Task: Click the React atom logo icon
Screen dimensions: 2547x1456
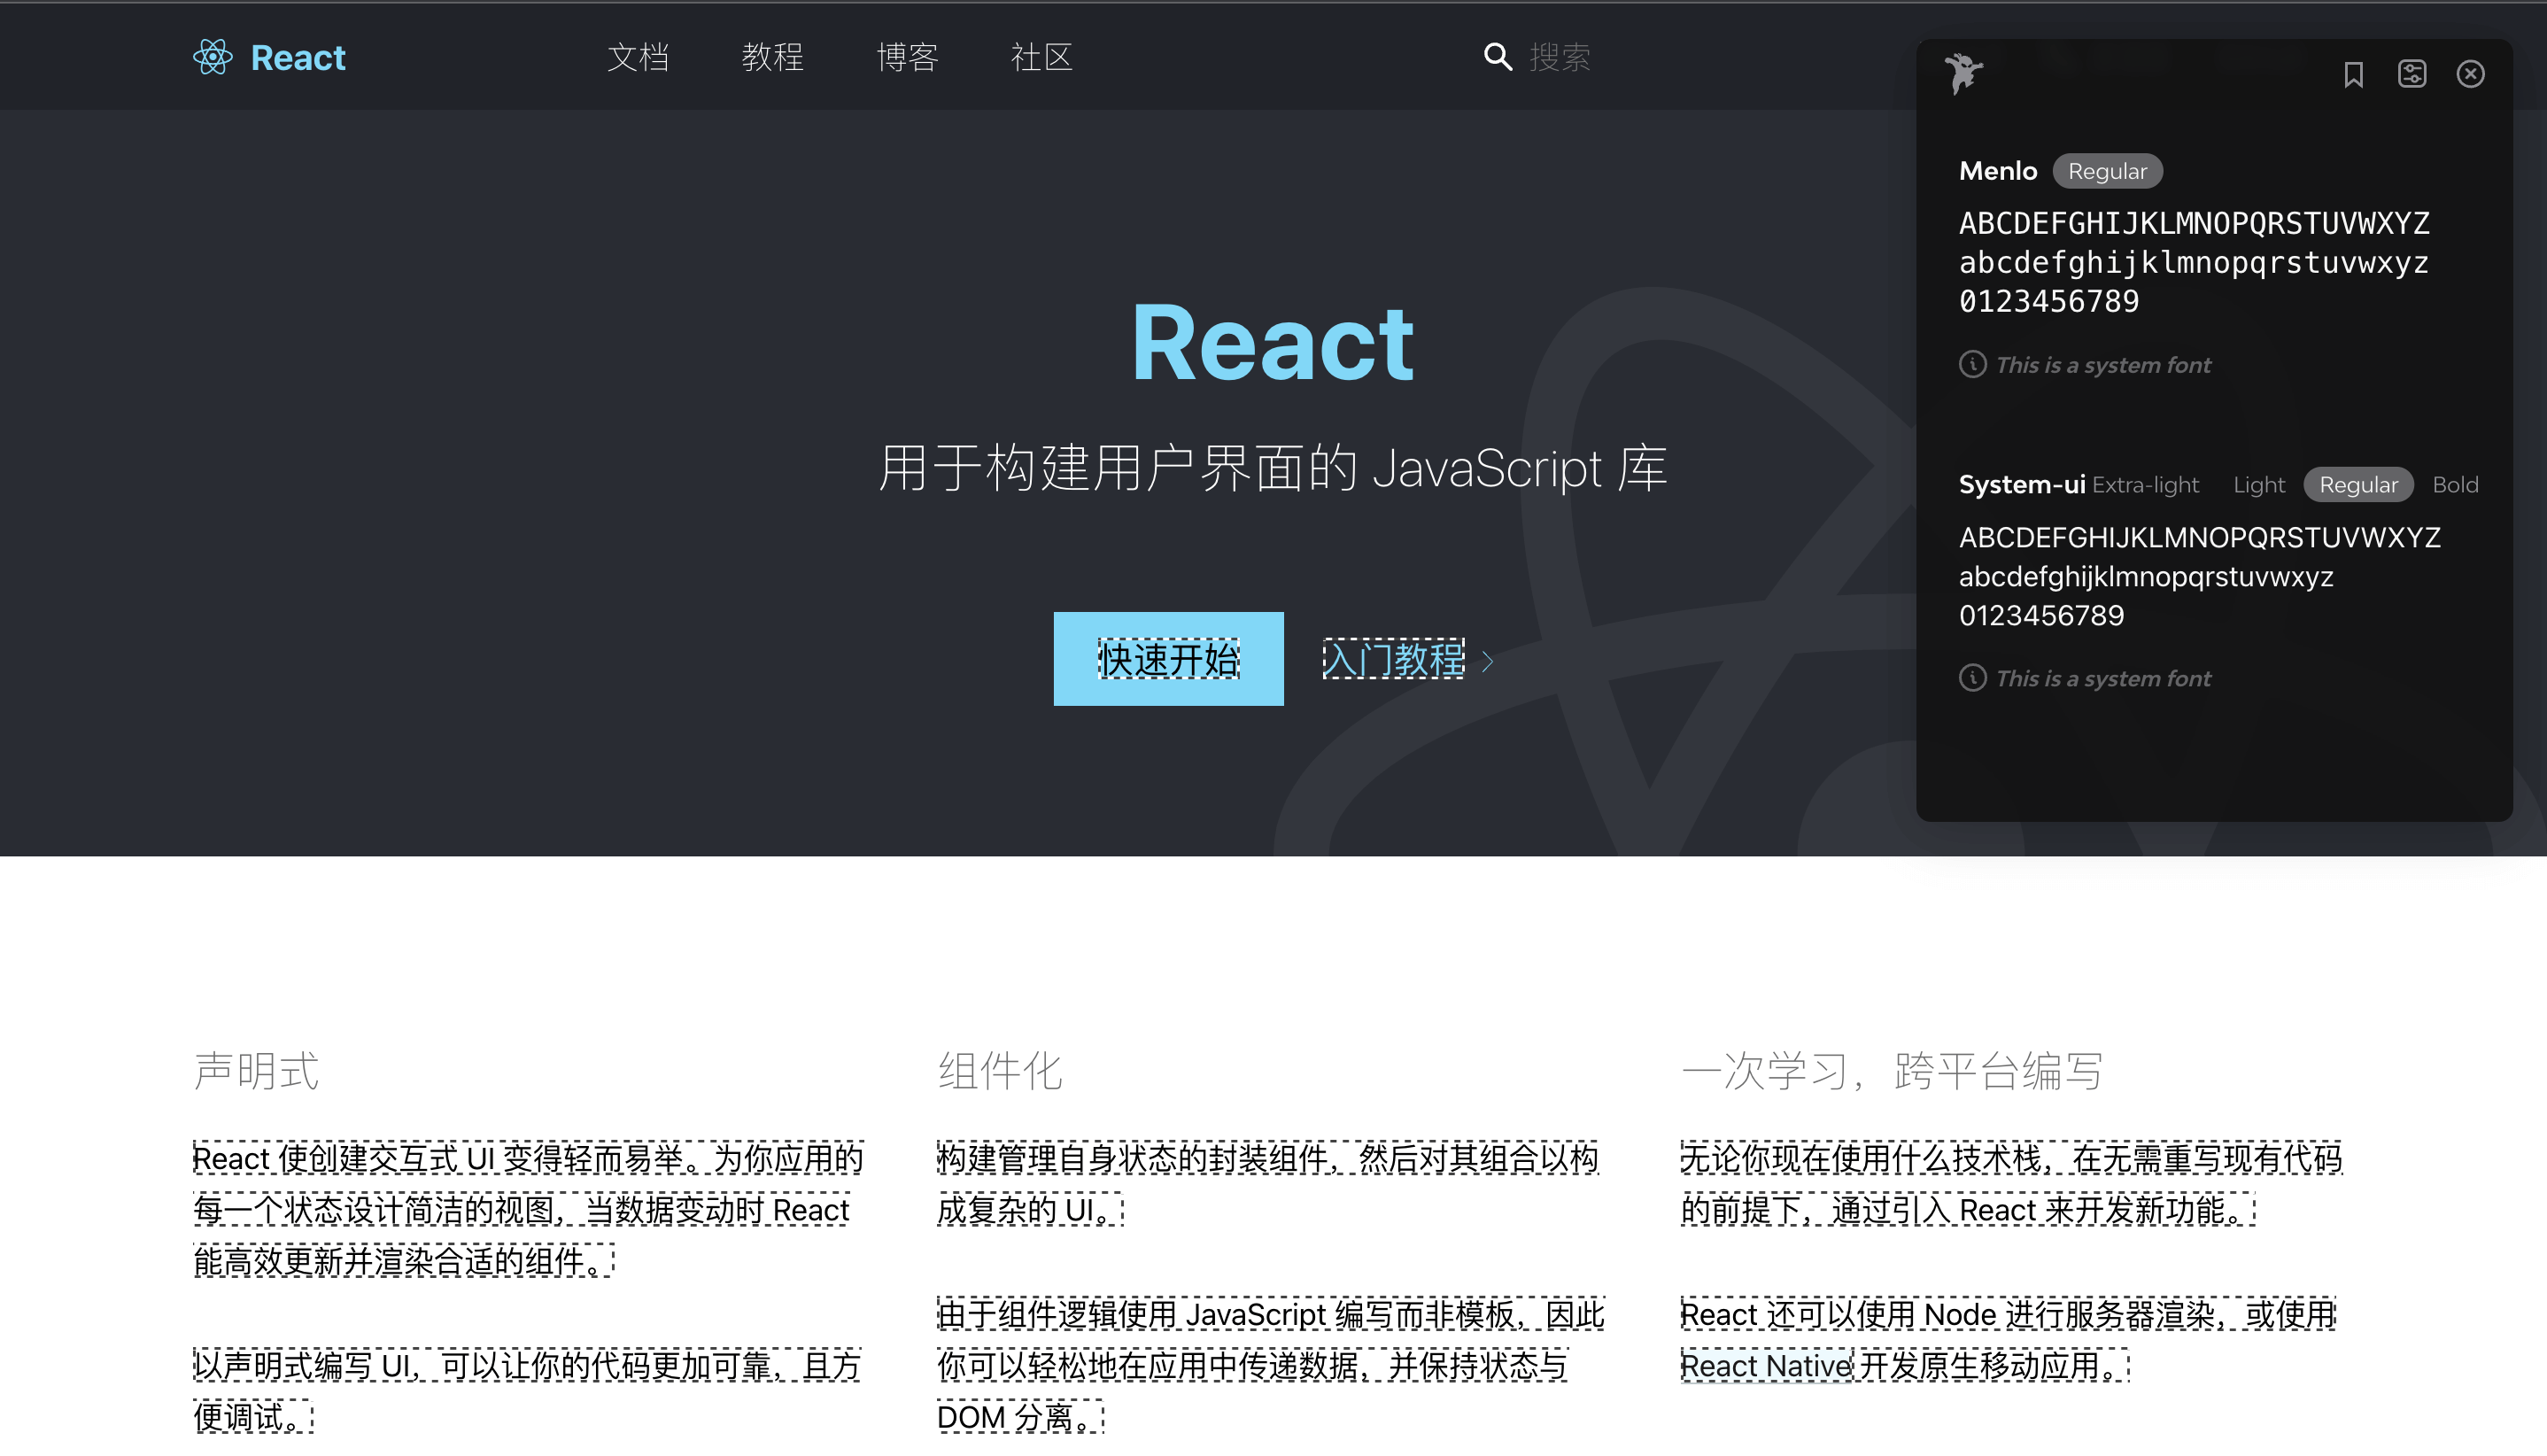Action: click(x=213, y=57)
